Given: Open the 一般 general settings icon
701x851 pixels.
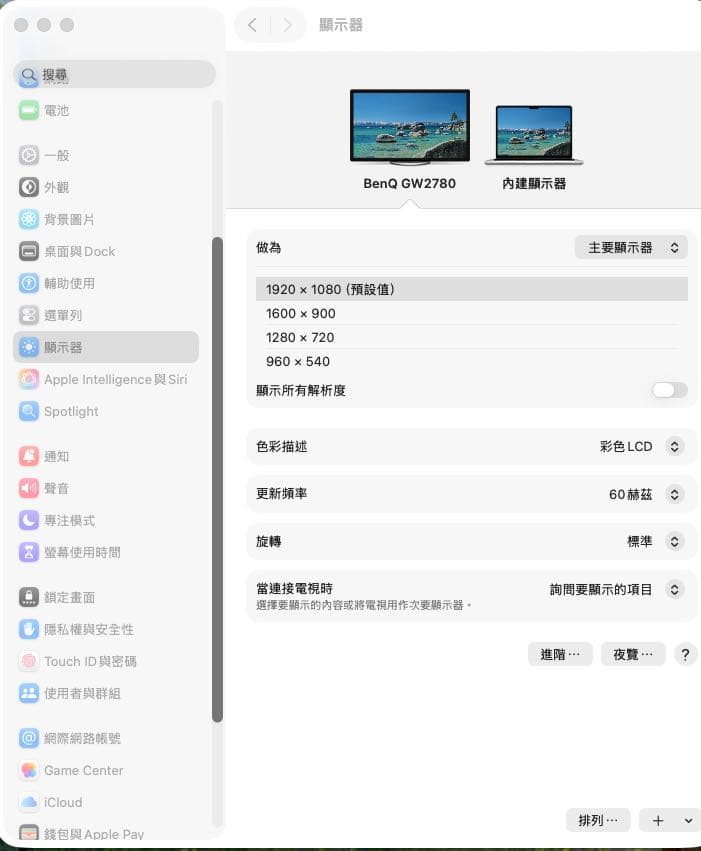Looking at the screenshot, I should click(29, 155).
